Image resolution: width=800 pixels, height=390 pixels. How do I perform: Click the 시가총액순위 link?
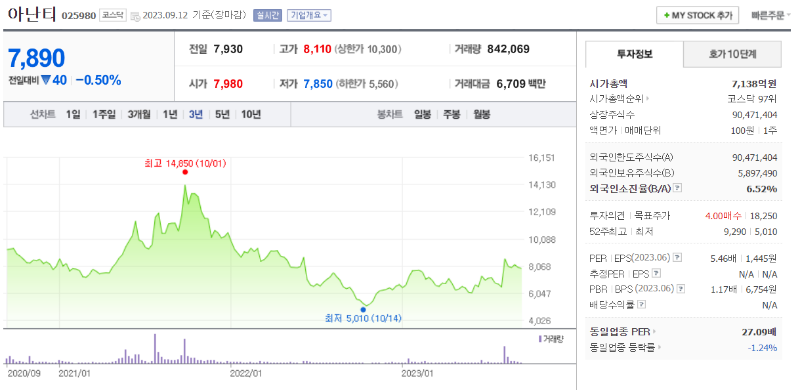[617, 99]
